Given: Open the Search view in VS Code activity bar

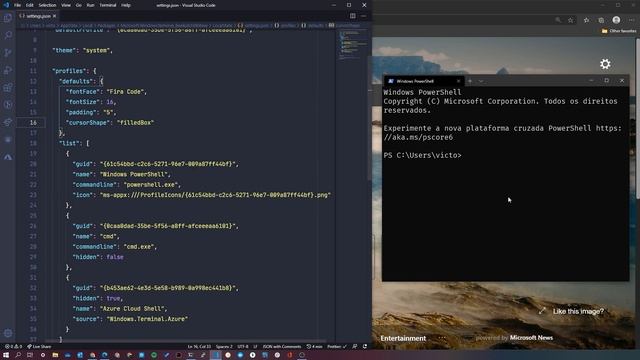Looking at the screenshot, I should (x=8, y=35).
